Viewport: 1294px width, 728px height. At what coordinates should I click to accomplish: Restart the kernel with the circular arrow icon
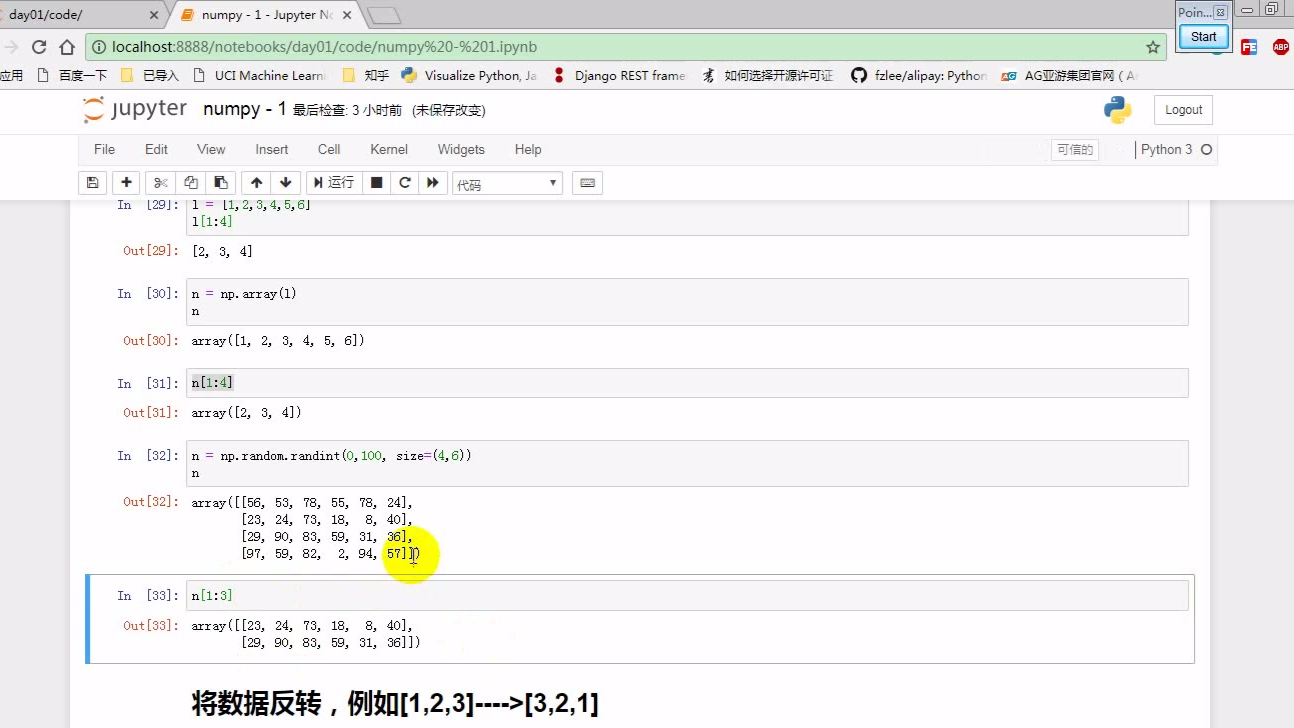click(405, 183)
